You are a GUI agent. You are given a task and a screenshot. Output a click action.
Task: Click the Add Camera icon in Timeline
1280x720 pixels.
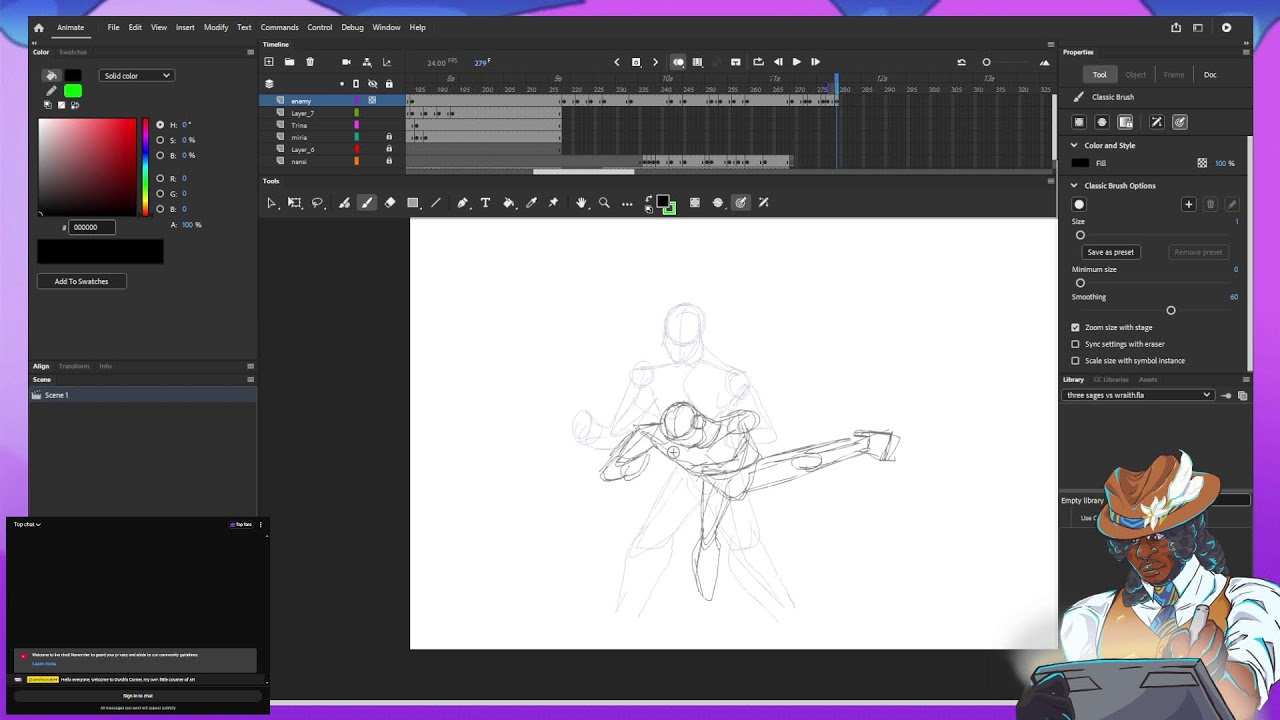tap(347, 62)
